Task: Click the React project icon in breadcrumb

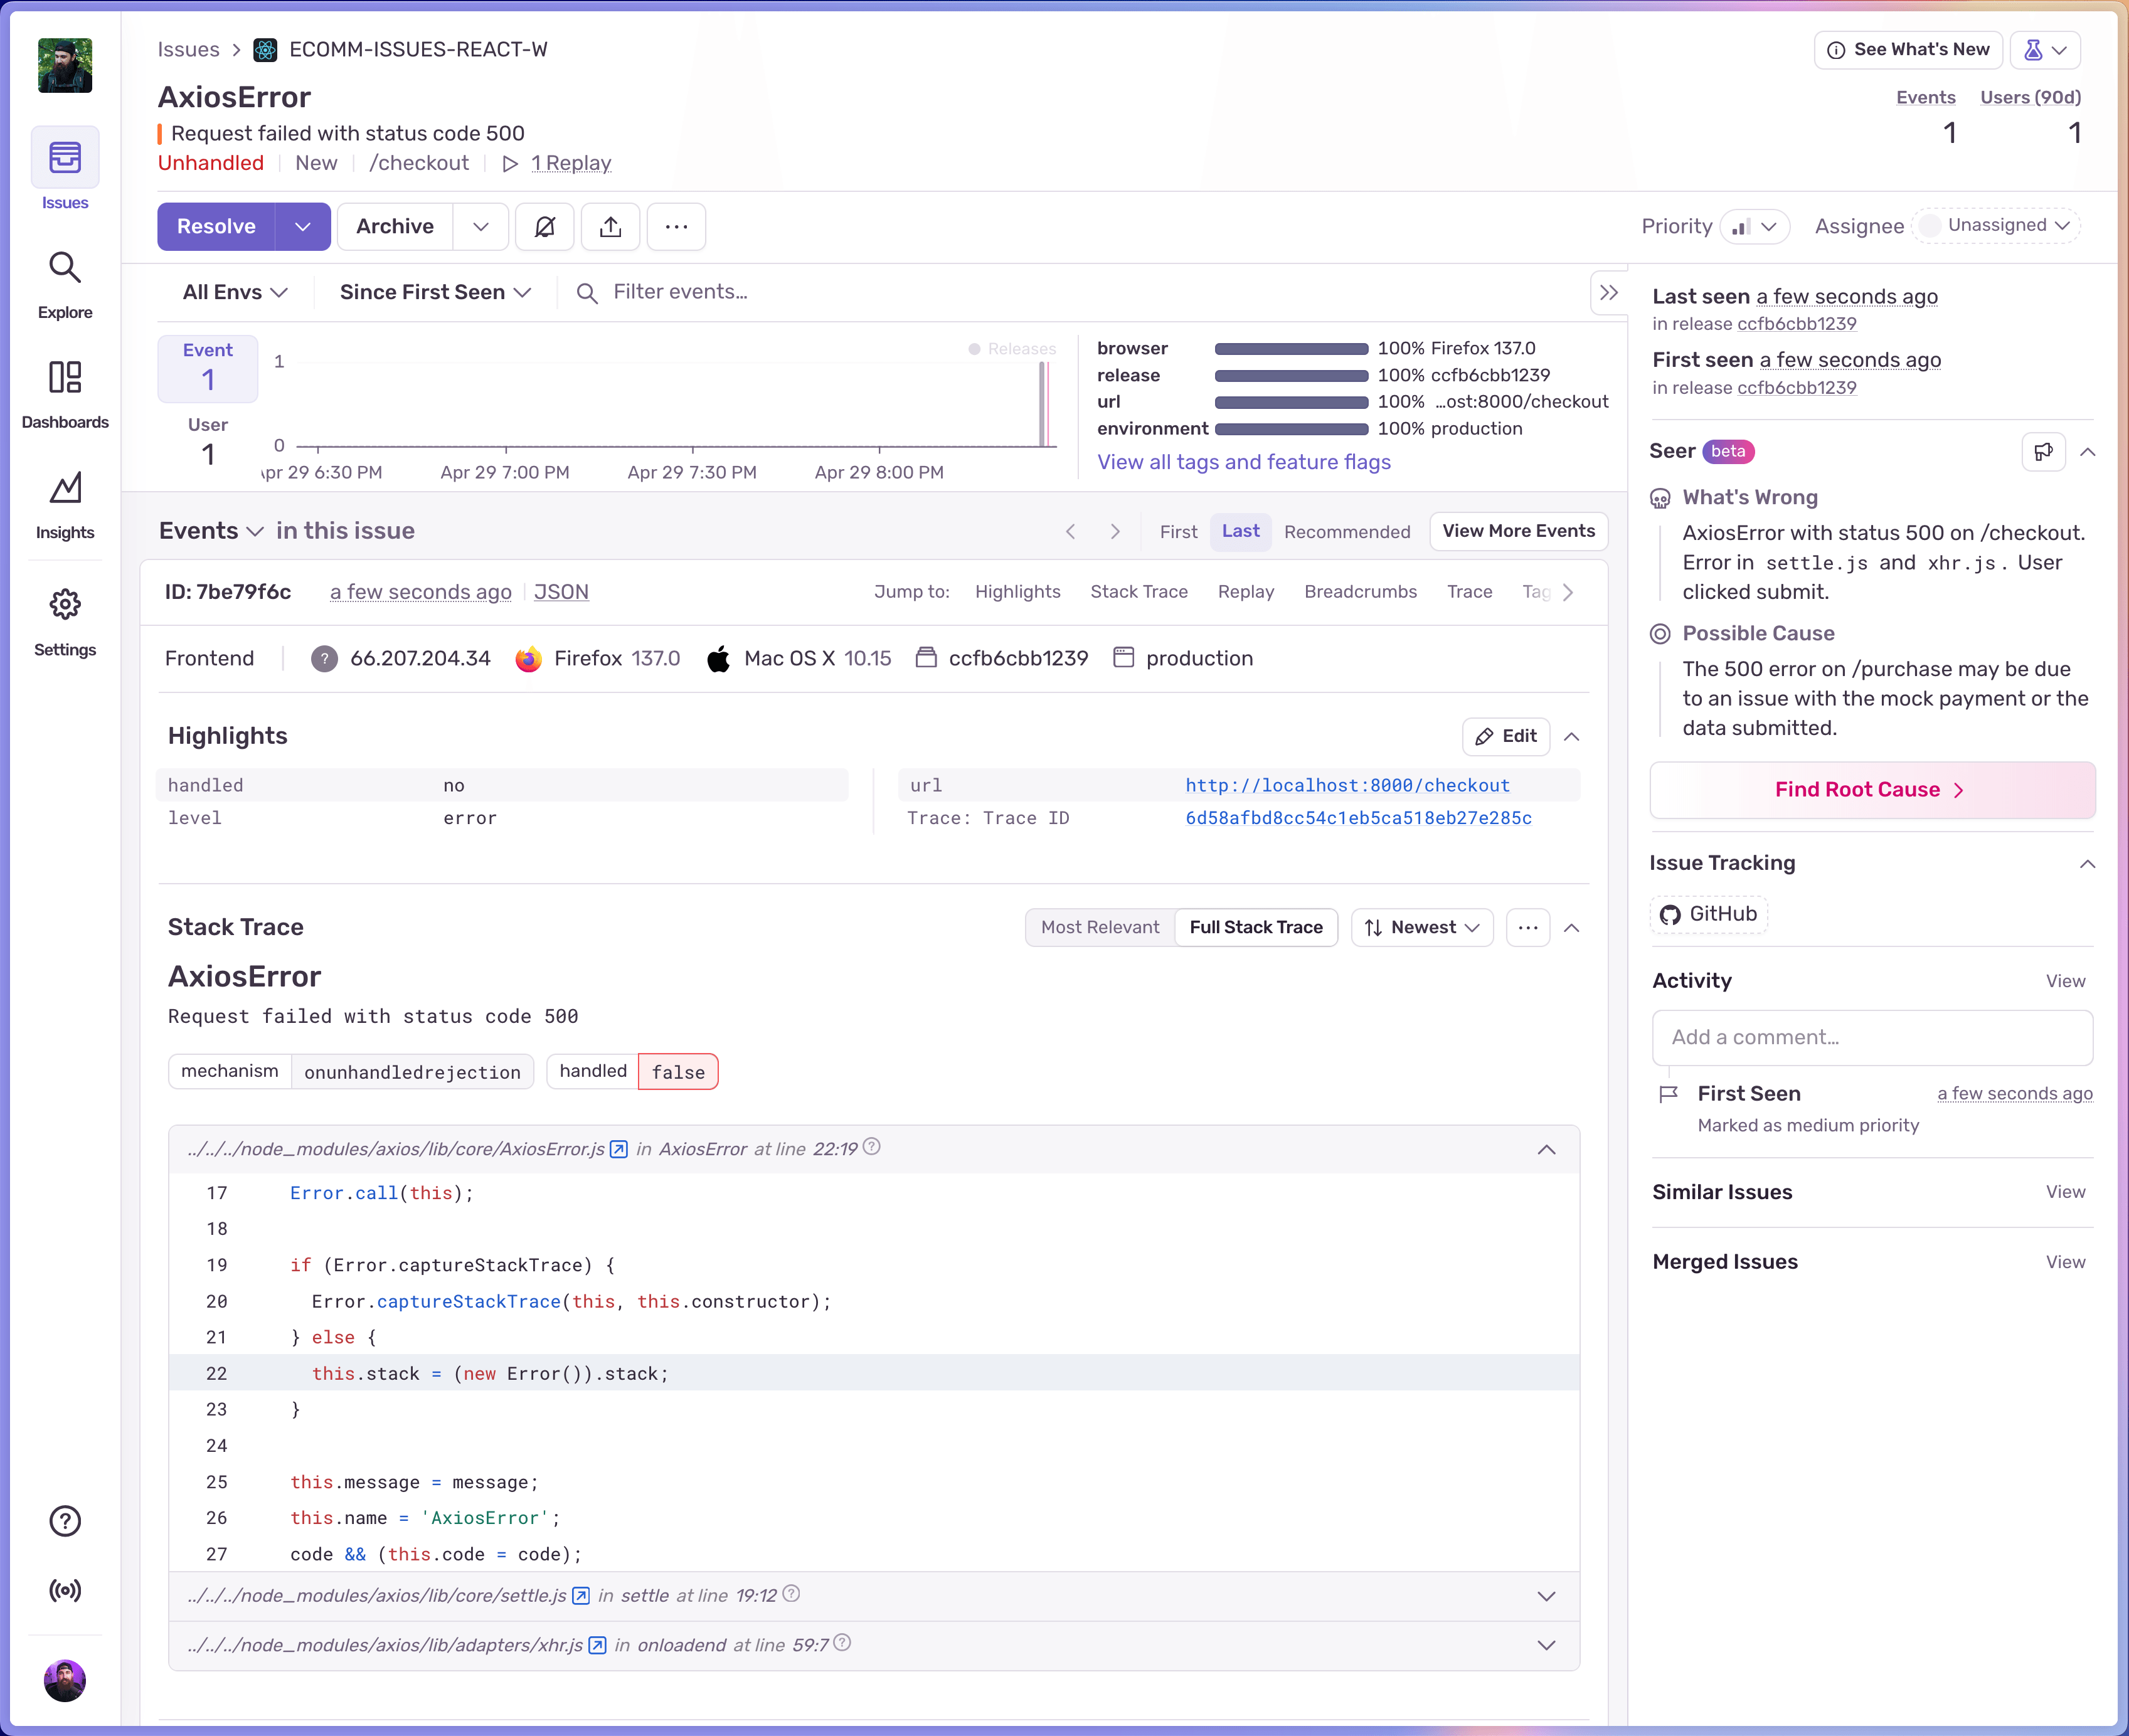Action: [x=265, y=50]
